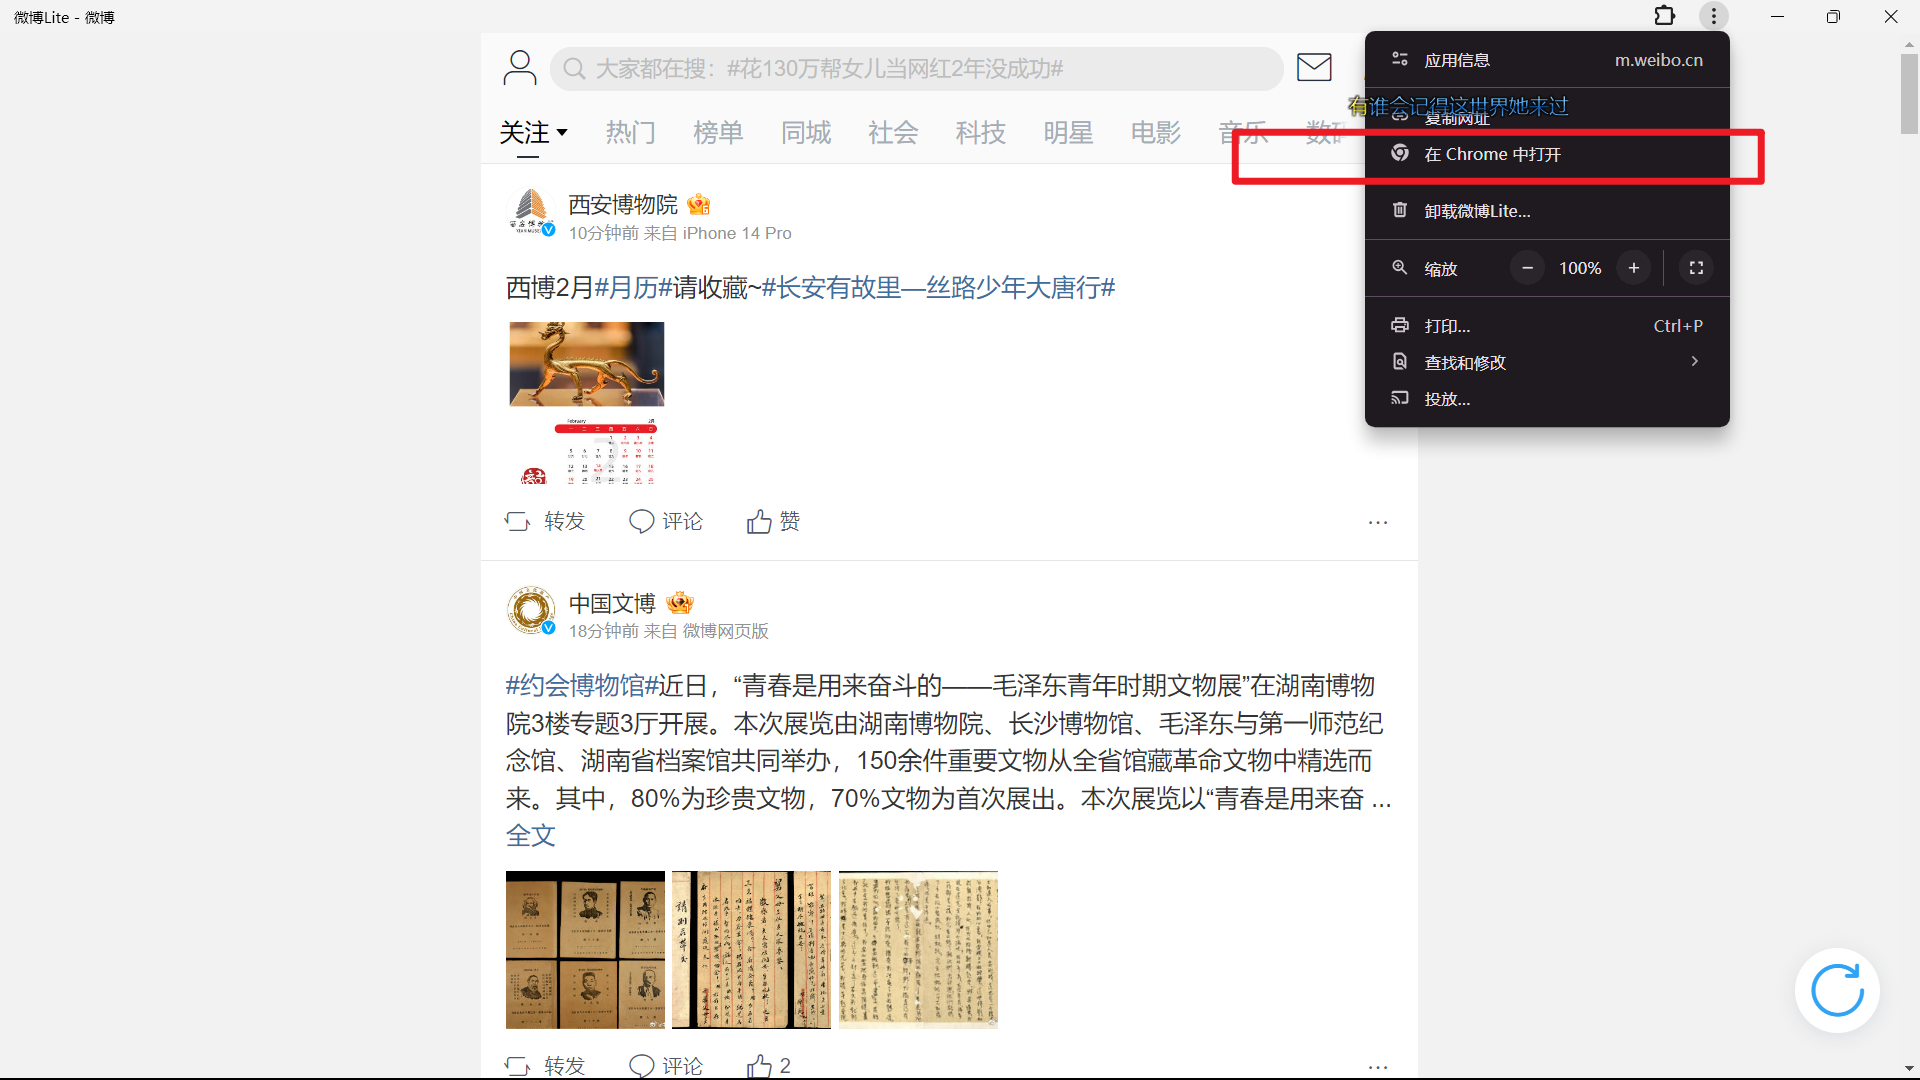Image resolution: width=1920 pixels, height=1080 pixels.
Task: Click the 全文 link
Action: click(x=530, y=836)
